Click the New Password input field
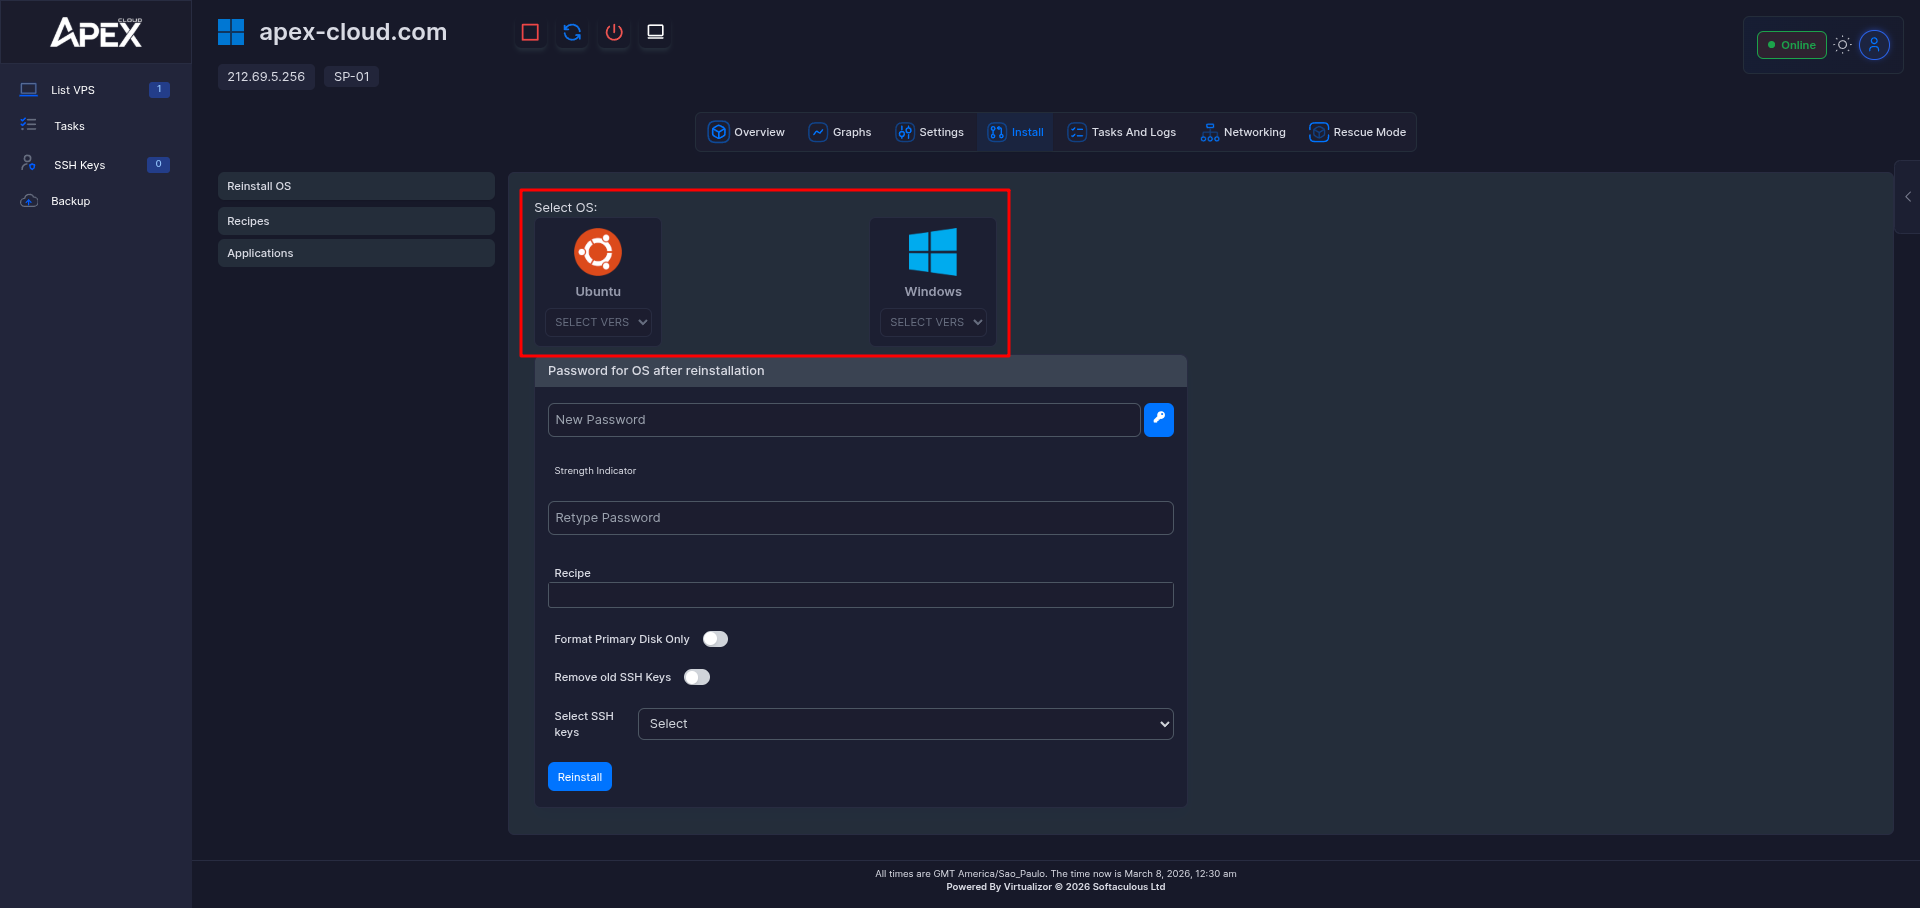 [843, 420]
